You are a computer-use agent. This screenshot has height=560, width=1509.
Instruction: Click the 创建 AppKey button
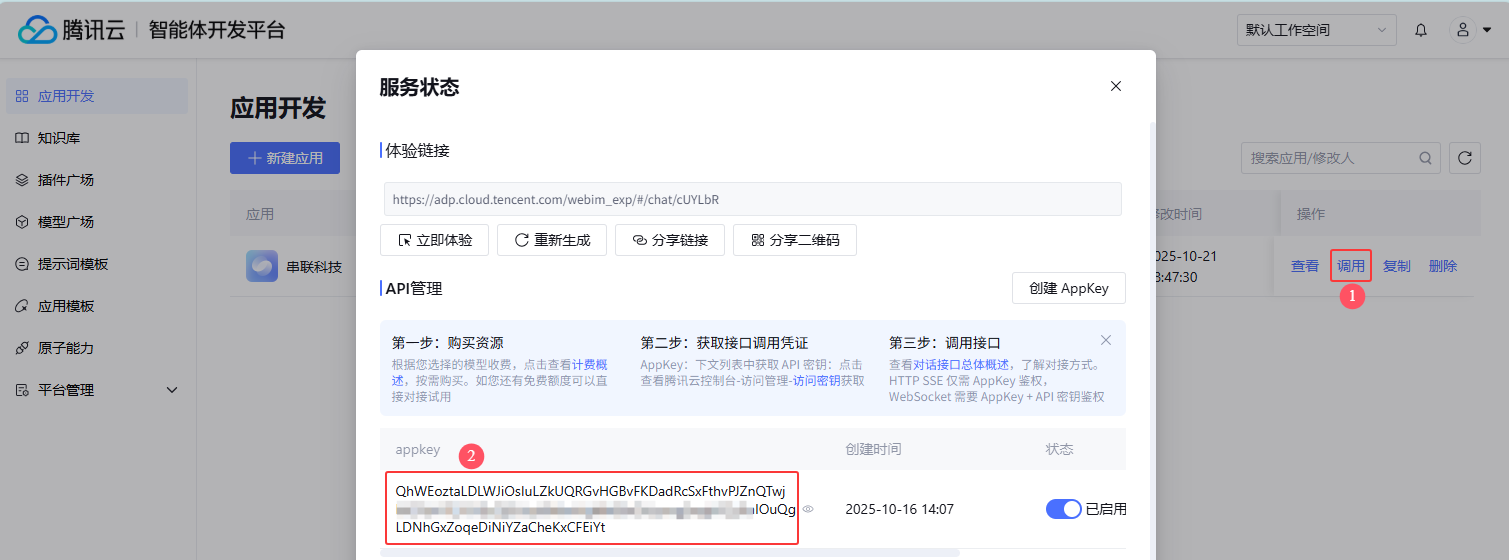click(x=1068, y=288)
